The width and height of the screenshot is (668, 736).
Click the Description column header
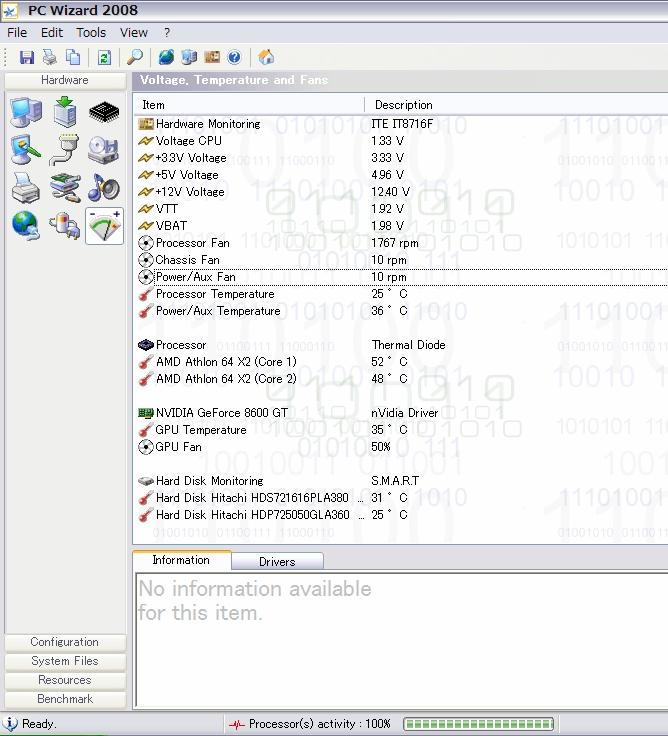404,105
